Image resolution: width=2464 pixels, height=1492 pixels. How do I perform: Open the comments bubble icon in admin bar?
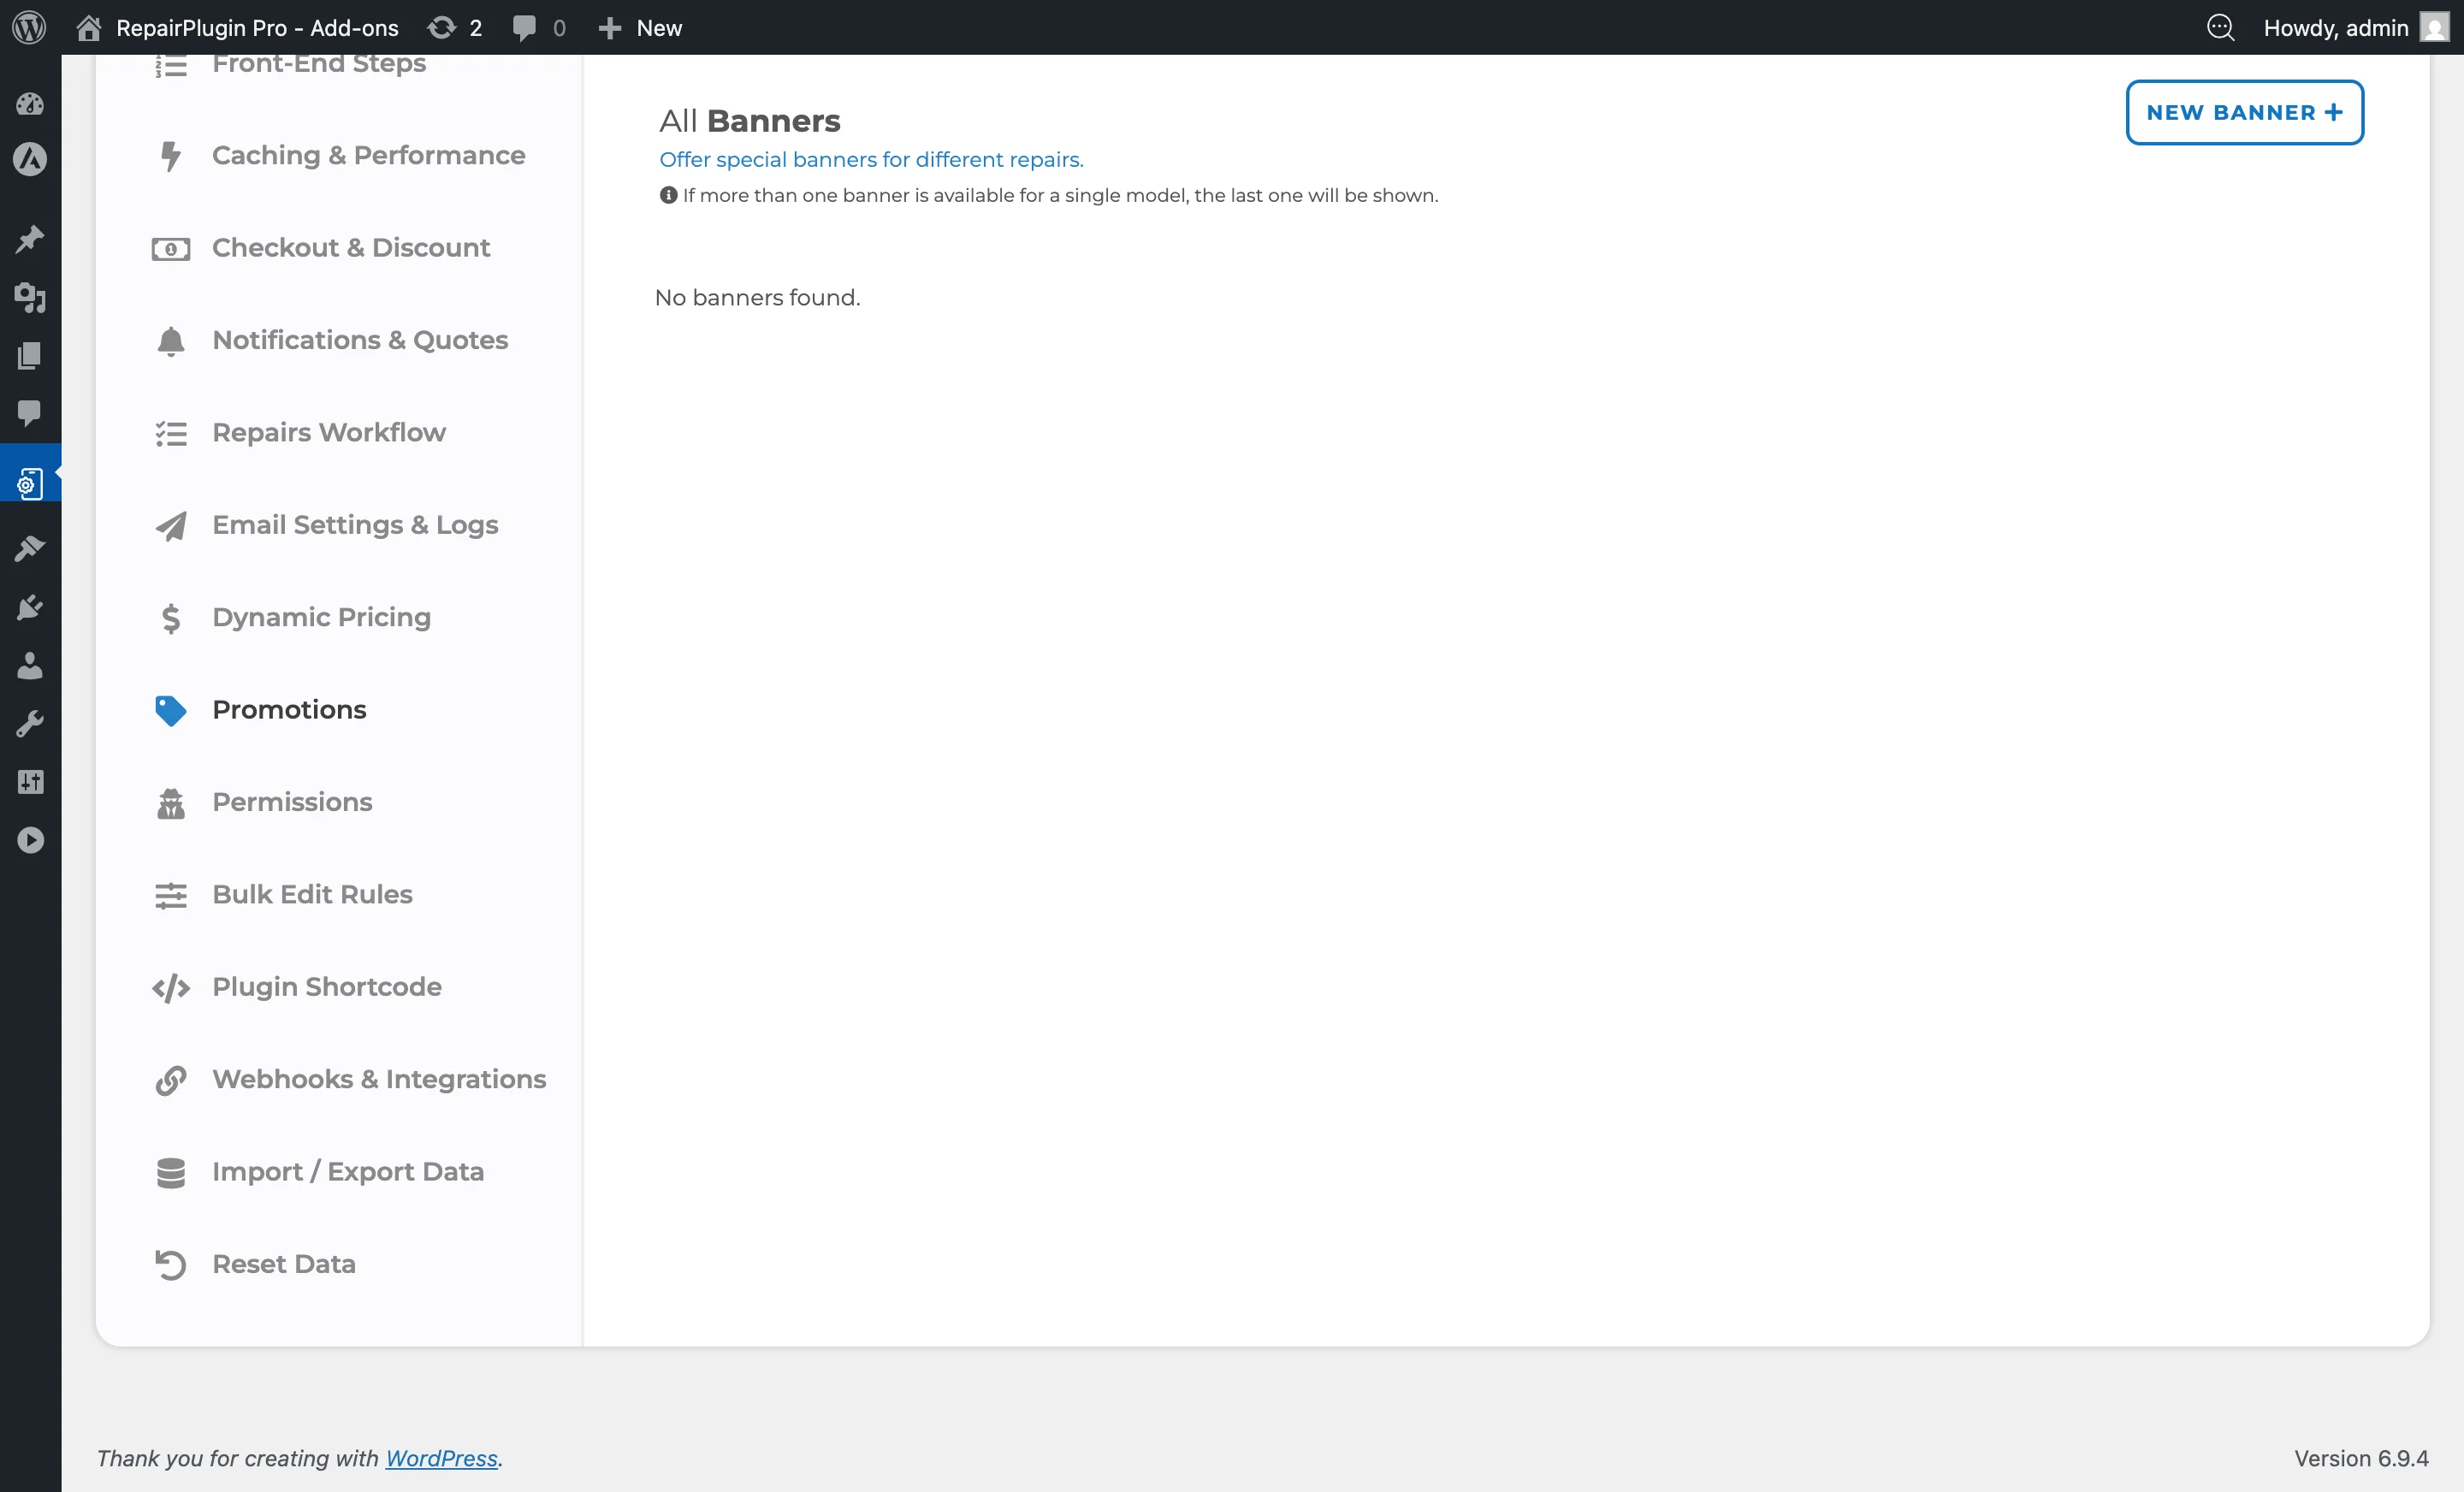[524, 28]
